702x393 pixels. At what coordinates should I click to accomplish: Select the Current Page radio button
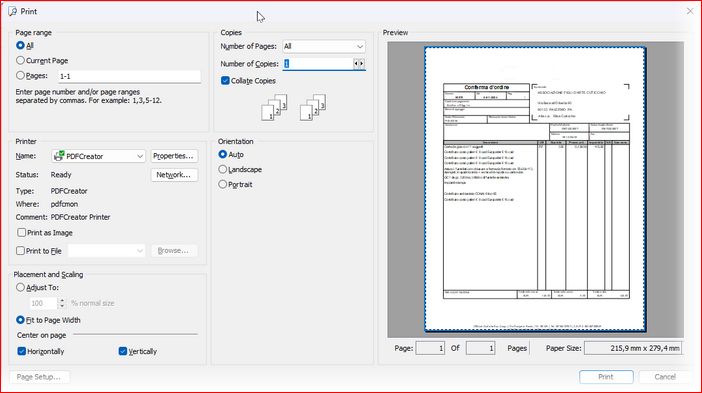20,60
